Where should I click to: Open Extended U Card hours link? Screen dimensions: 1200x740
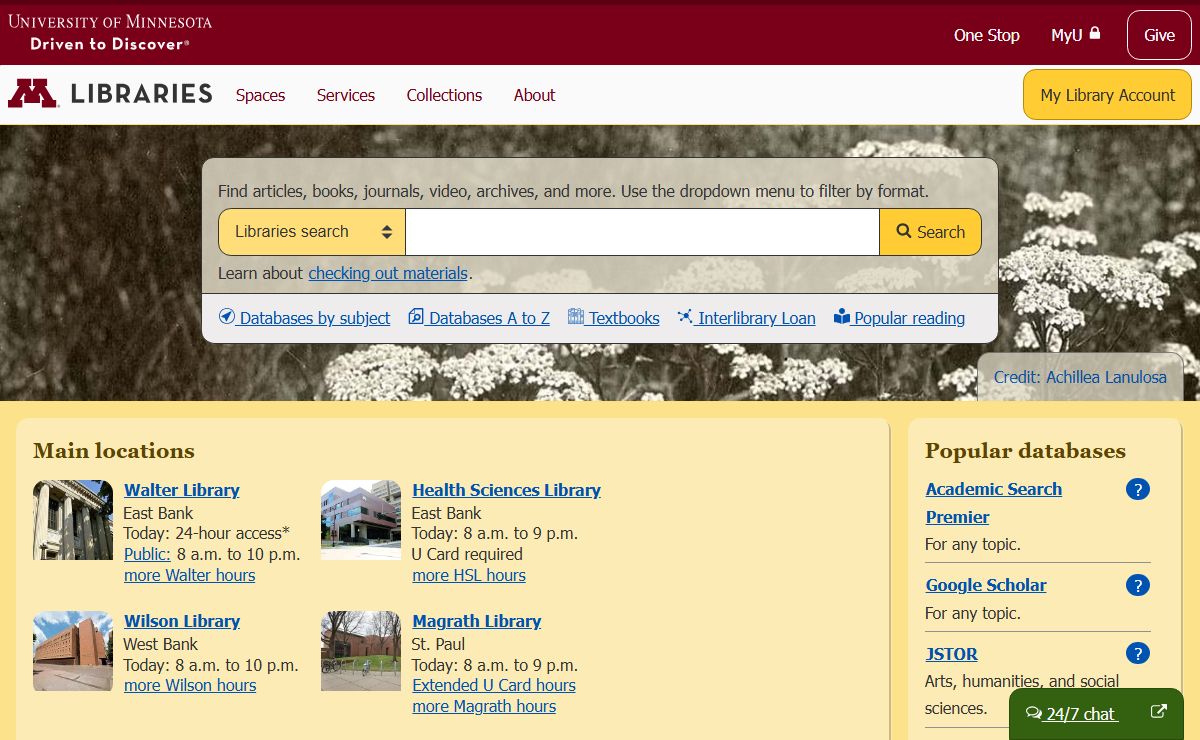494,685
